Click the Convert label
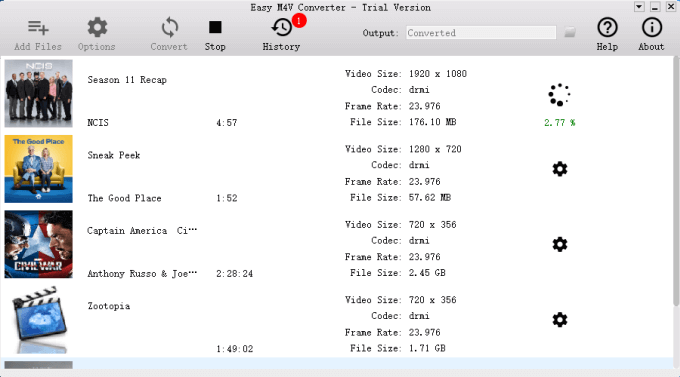 (169, 46)
